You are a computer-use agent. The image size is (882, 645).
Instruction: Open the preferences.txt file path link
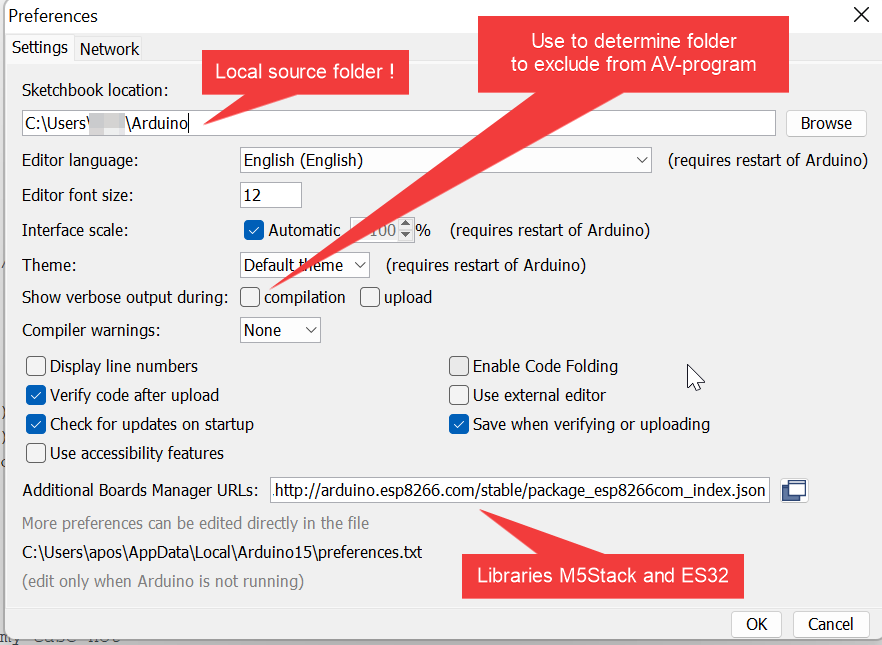pos(222,552)
